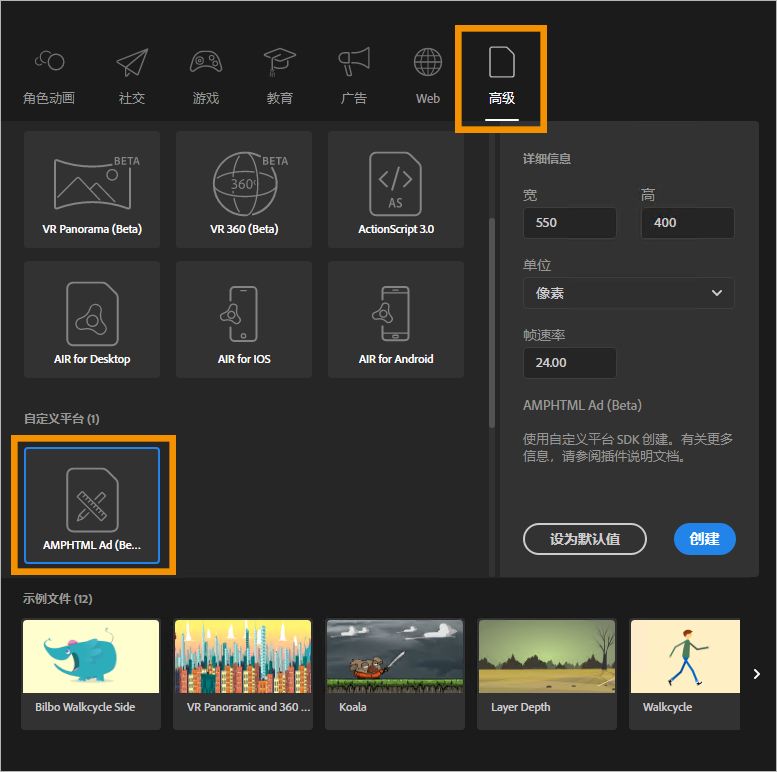Select AIR for iOS preset
This screenshot has width=777, height=772.
pos(244,320)
